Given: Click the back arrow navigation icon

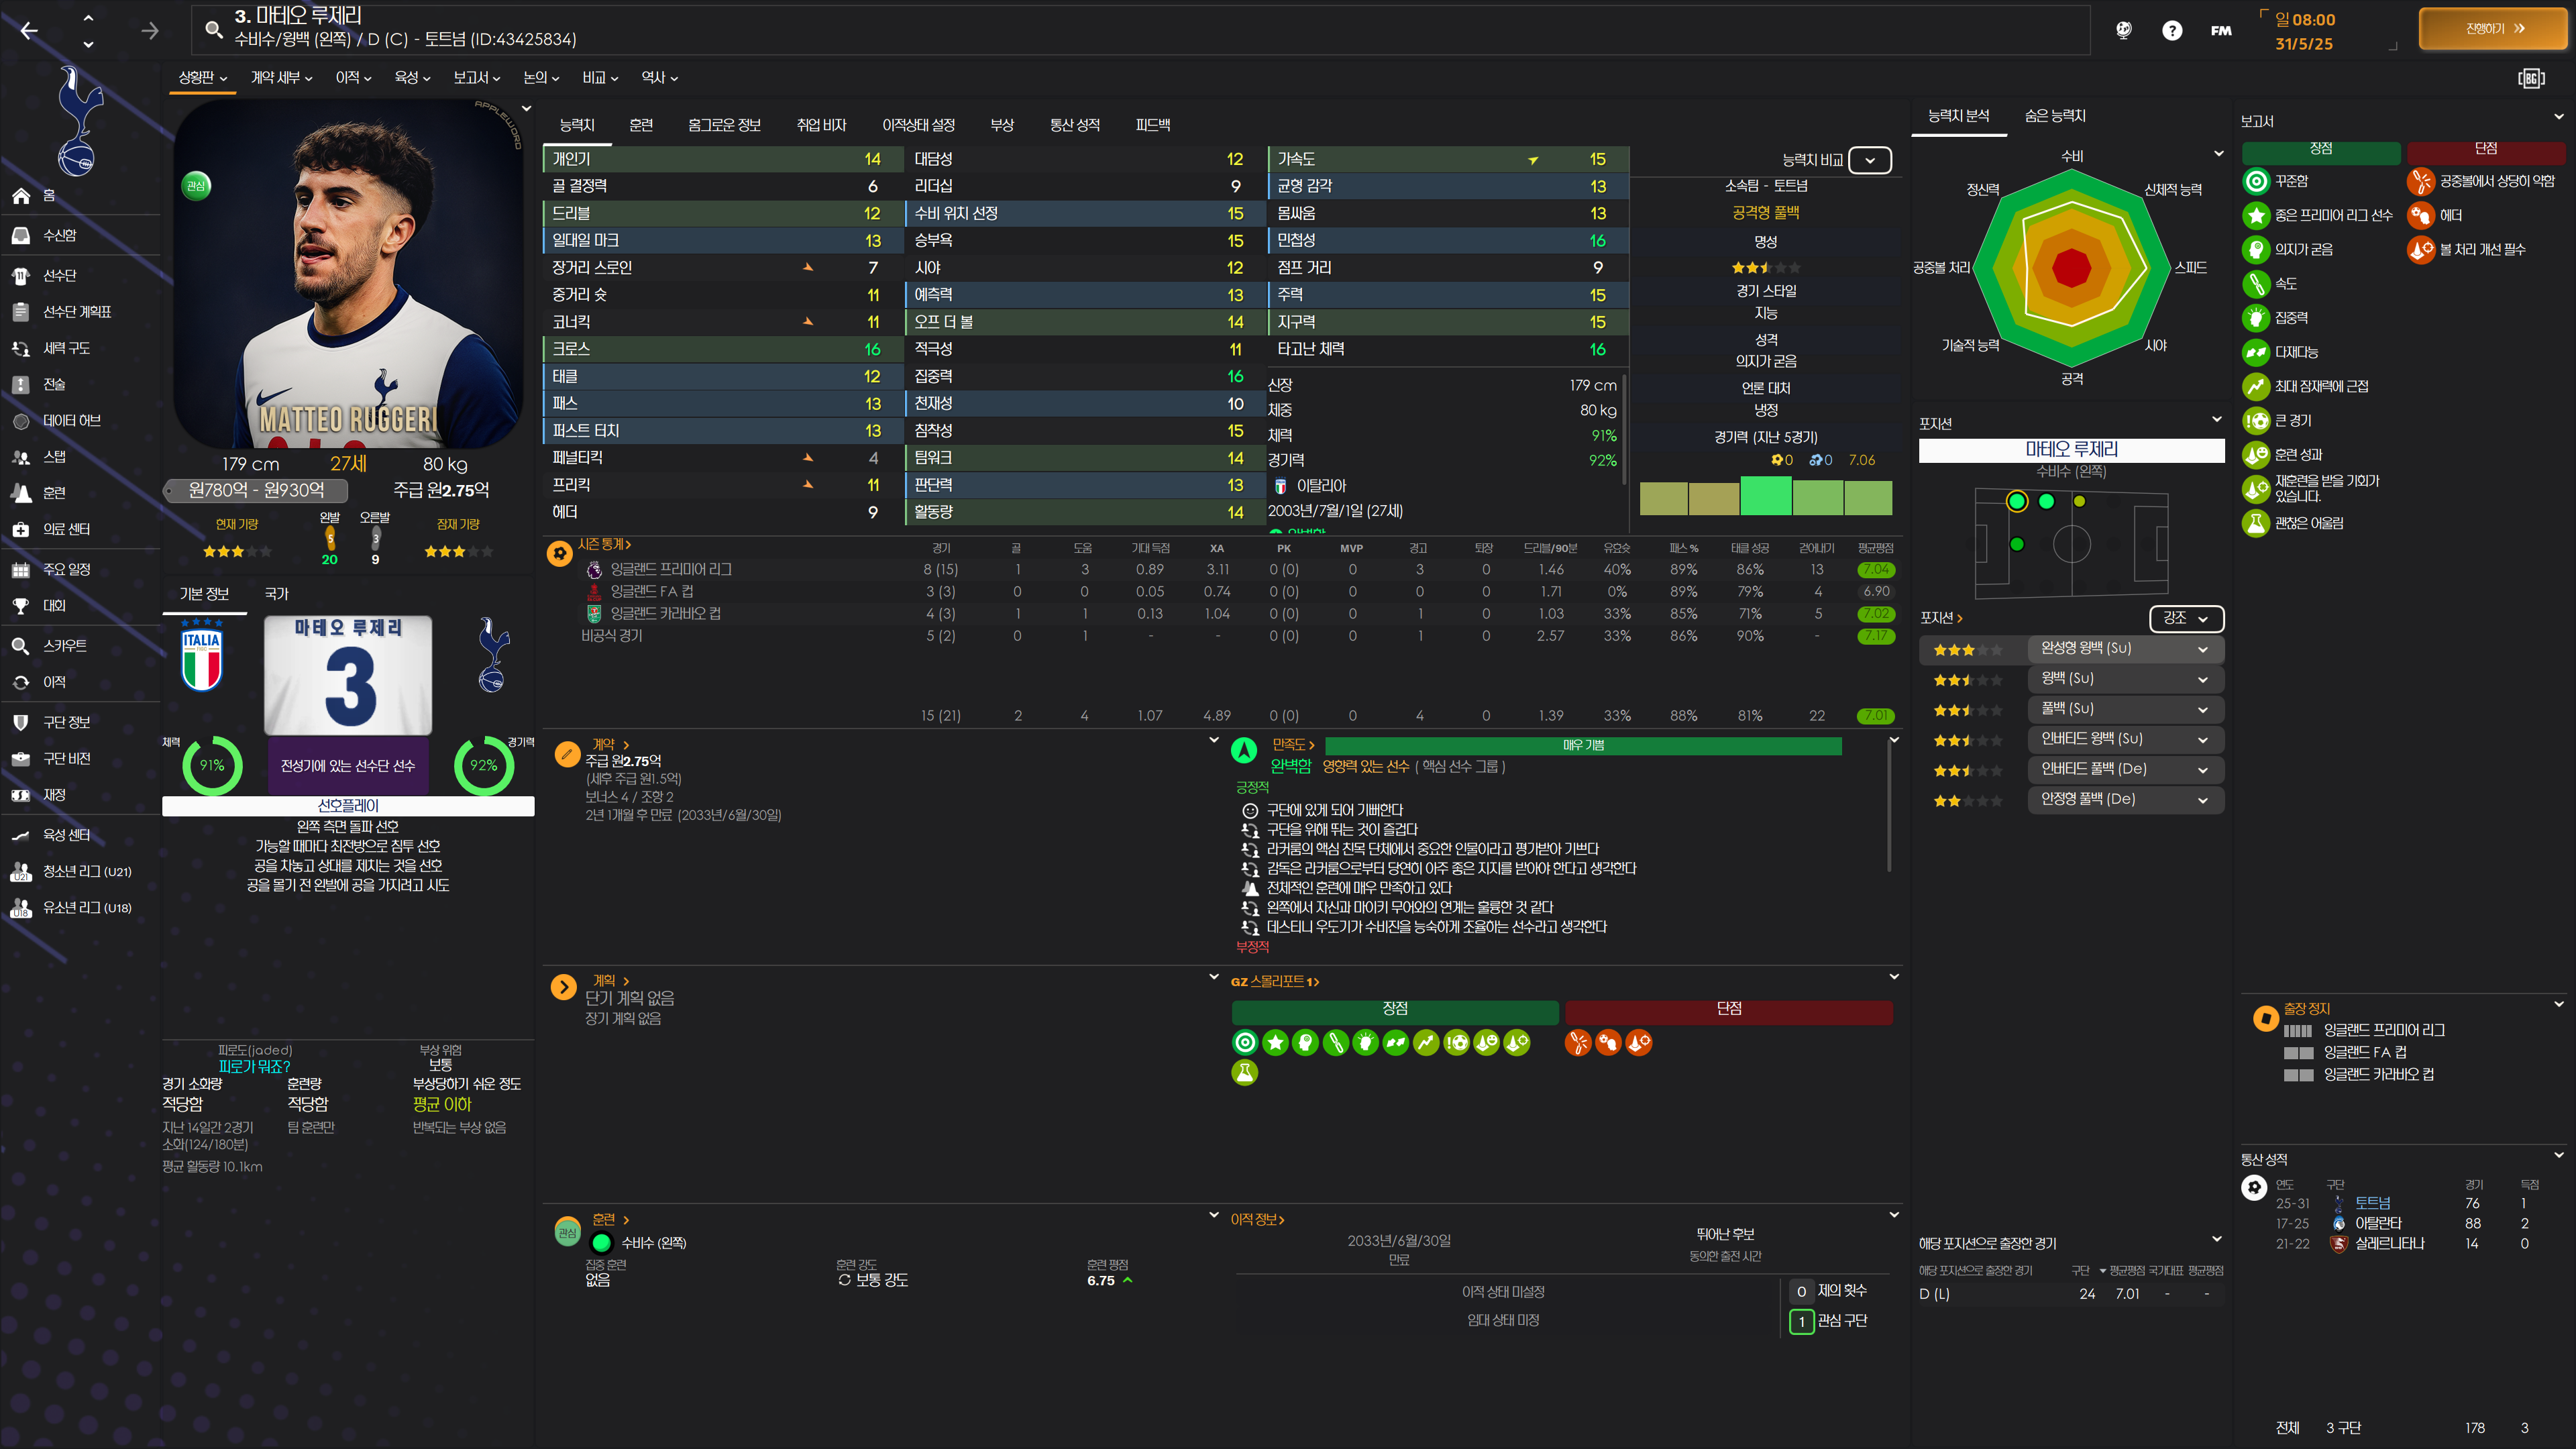Looking at the screenshot, I should pos(29,31).
